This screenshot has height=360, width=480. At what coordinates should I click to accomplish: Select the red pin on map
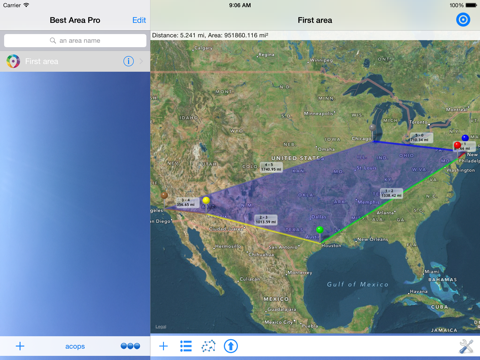tap(457, 146)
